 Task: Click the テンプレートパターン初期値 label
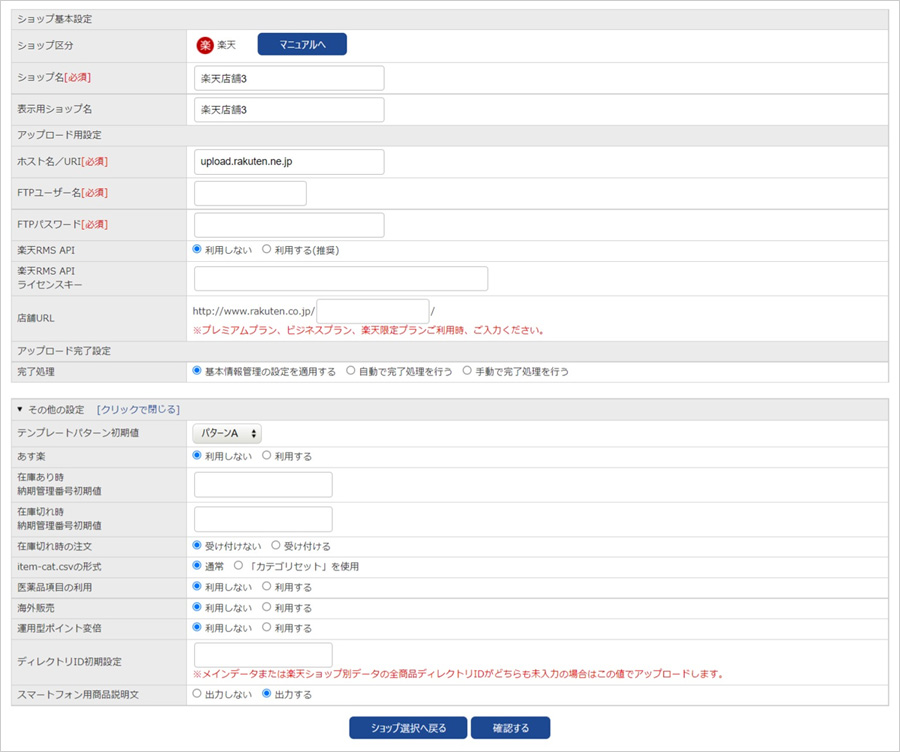pos(78,433)
